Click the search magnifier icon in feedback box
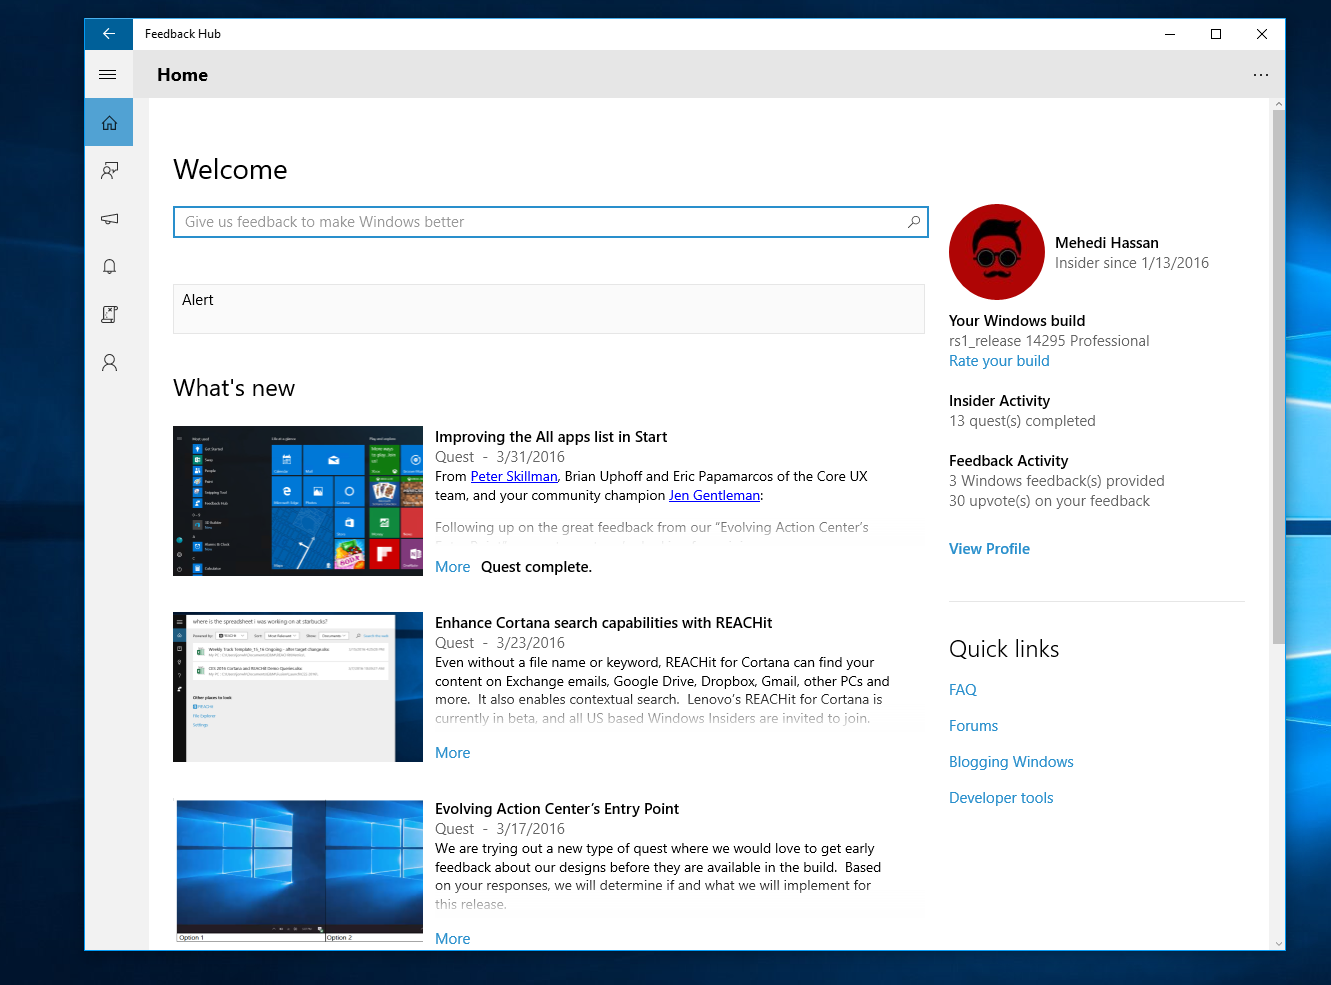The height and width of the screenshot is (985, 1331). tap(913, 222)
